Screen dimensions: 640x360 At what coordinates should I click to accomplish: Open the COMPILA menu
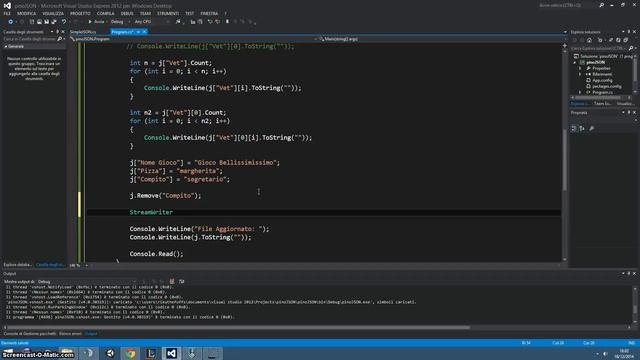(106, 13)
